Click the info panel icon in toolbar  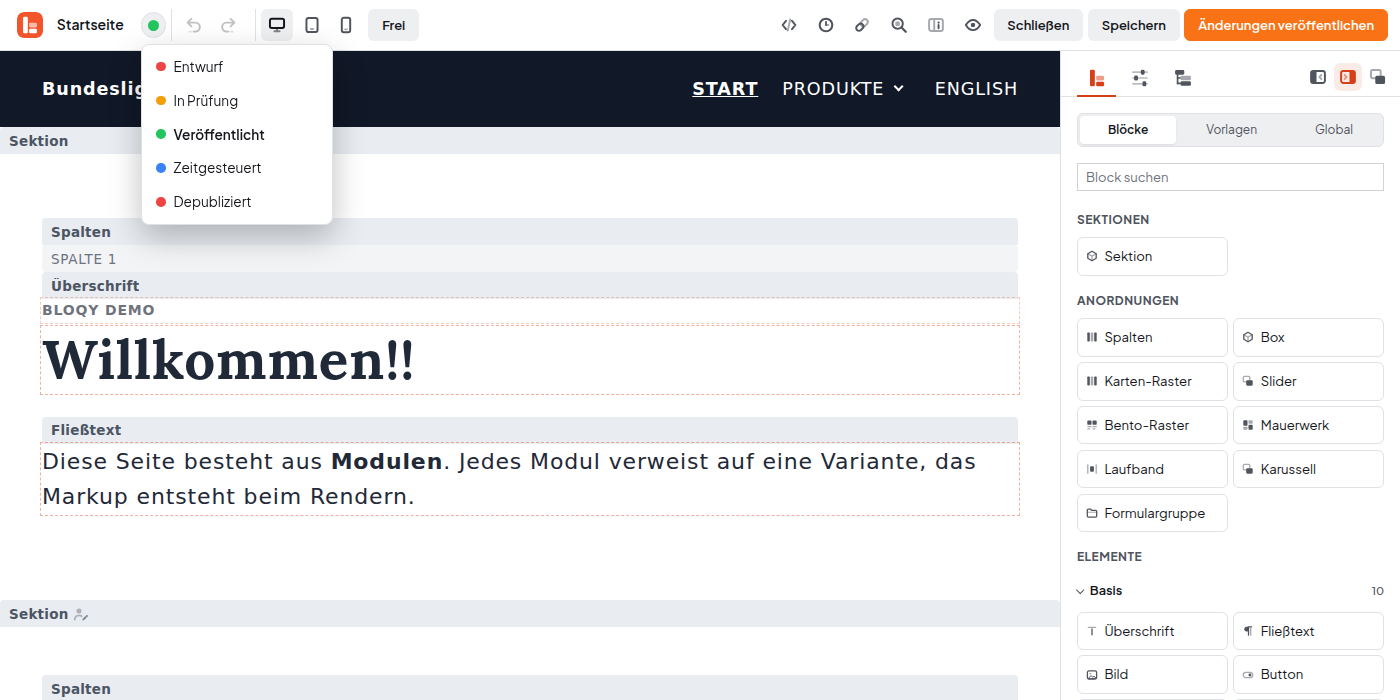(936, 25)
